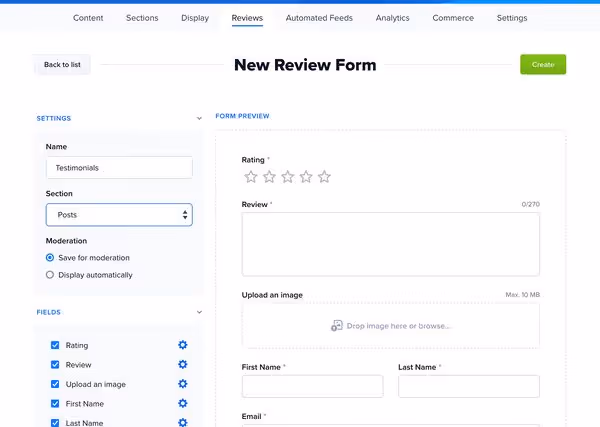Image resolution: width=600 pixels, height=427 pixels.
Task: Click the Max. 10 MB label
Action: tap(522, 295)
